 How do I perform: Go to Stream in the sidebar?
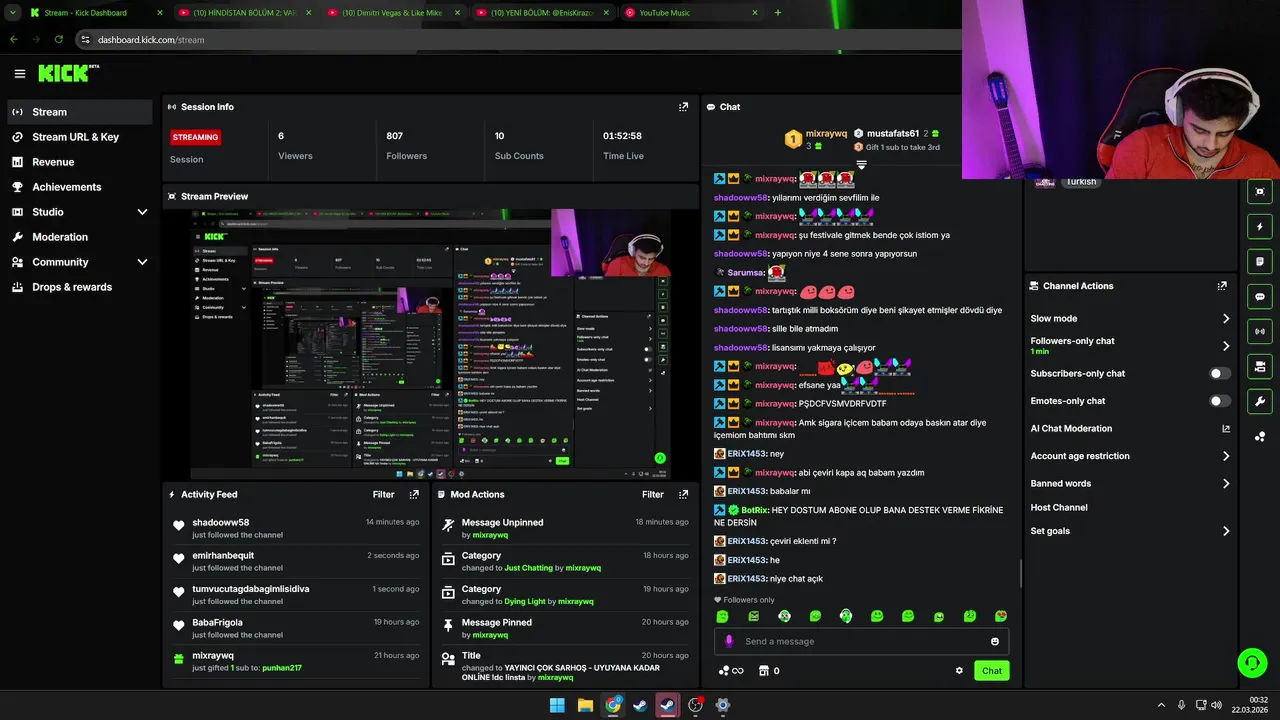[80, 112]
